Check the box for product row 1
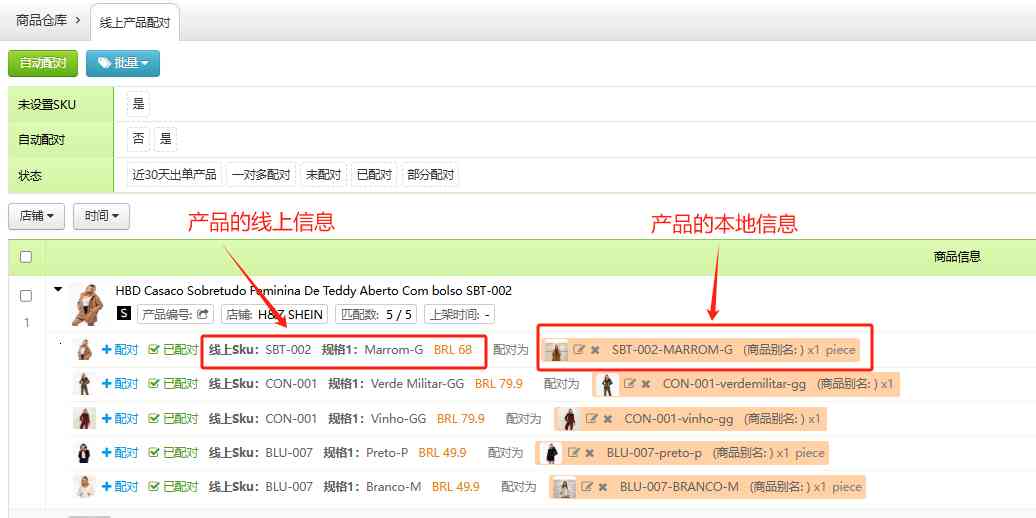 pyautogui.click(x=26, y=296)
